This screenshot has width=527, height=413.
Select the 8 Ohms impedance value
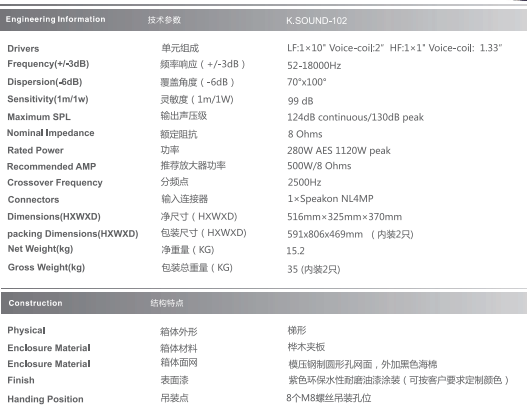click(x=305, y=134)
